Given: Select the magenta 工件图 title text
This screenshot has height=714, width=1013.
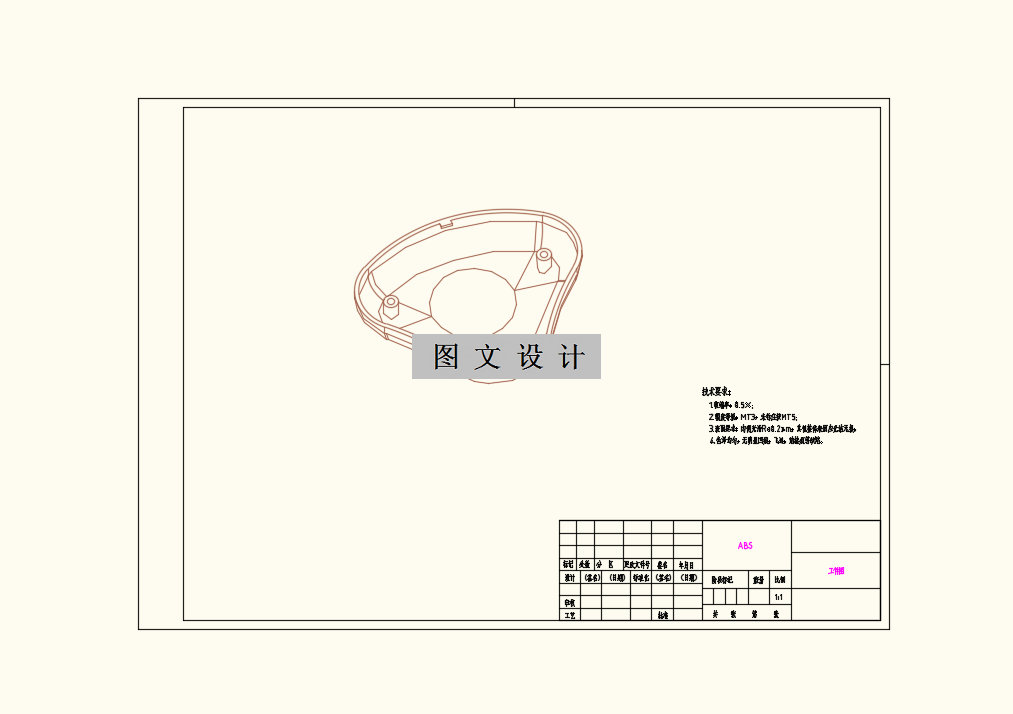Looking at the screenshot, I should (x=836, y=571).
